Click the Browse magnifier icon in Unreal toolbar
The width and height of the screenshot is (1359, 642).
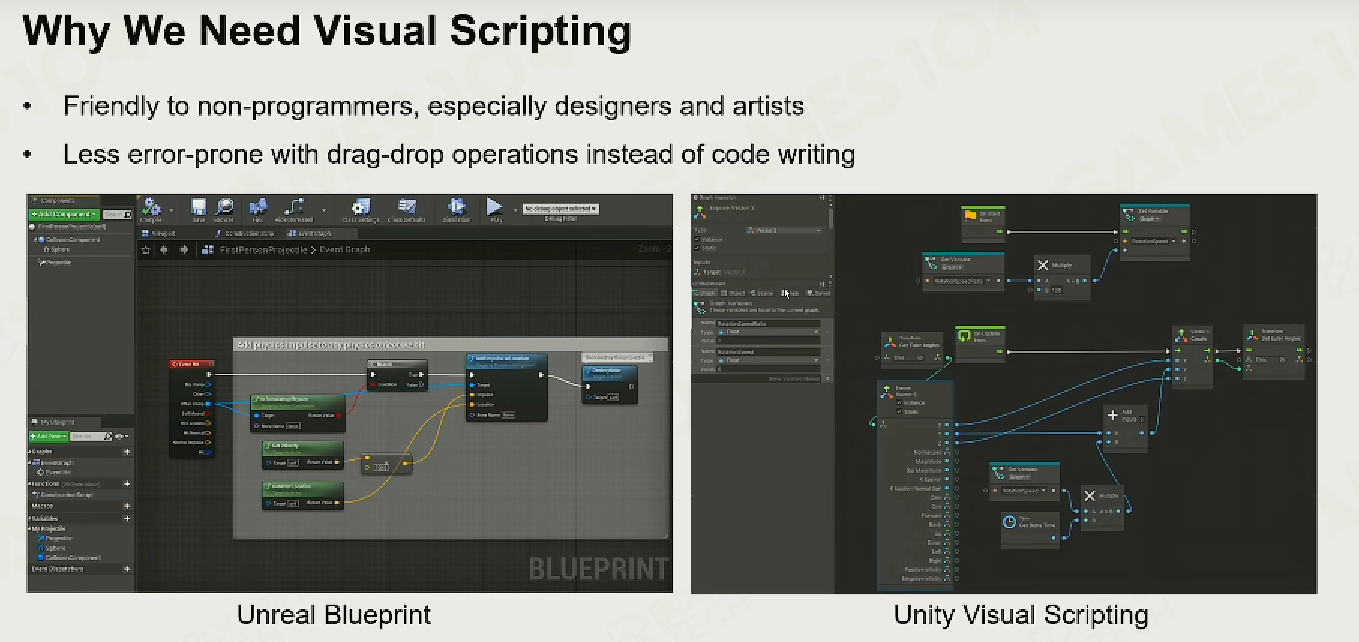(x=224, y=207)
